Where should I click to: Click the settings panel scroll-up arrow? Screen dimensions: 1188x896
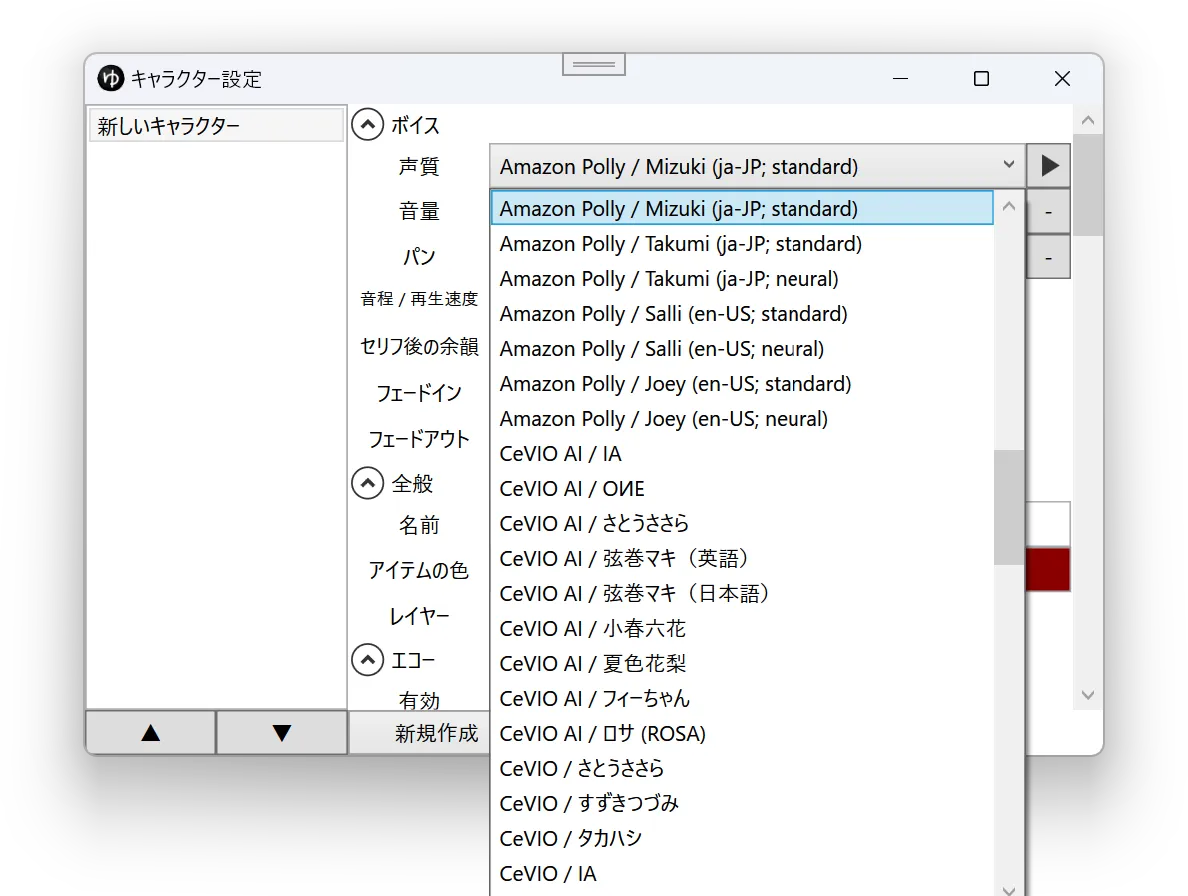point(1088,120)
